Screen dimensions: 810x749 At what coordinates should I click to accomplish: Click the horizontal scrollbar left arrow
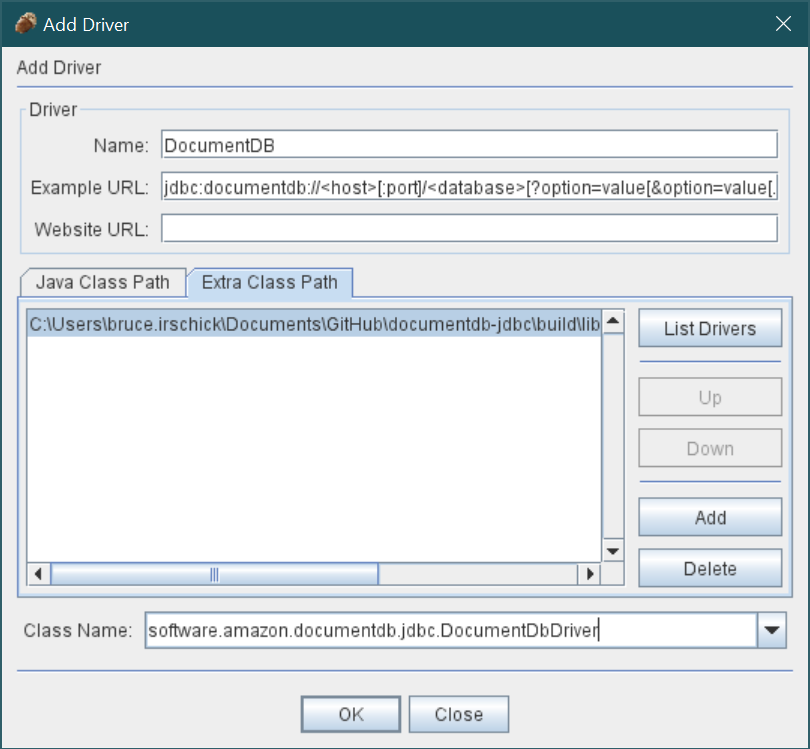coord(38,574)
